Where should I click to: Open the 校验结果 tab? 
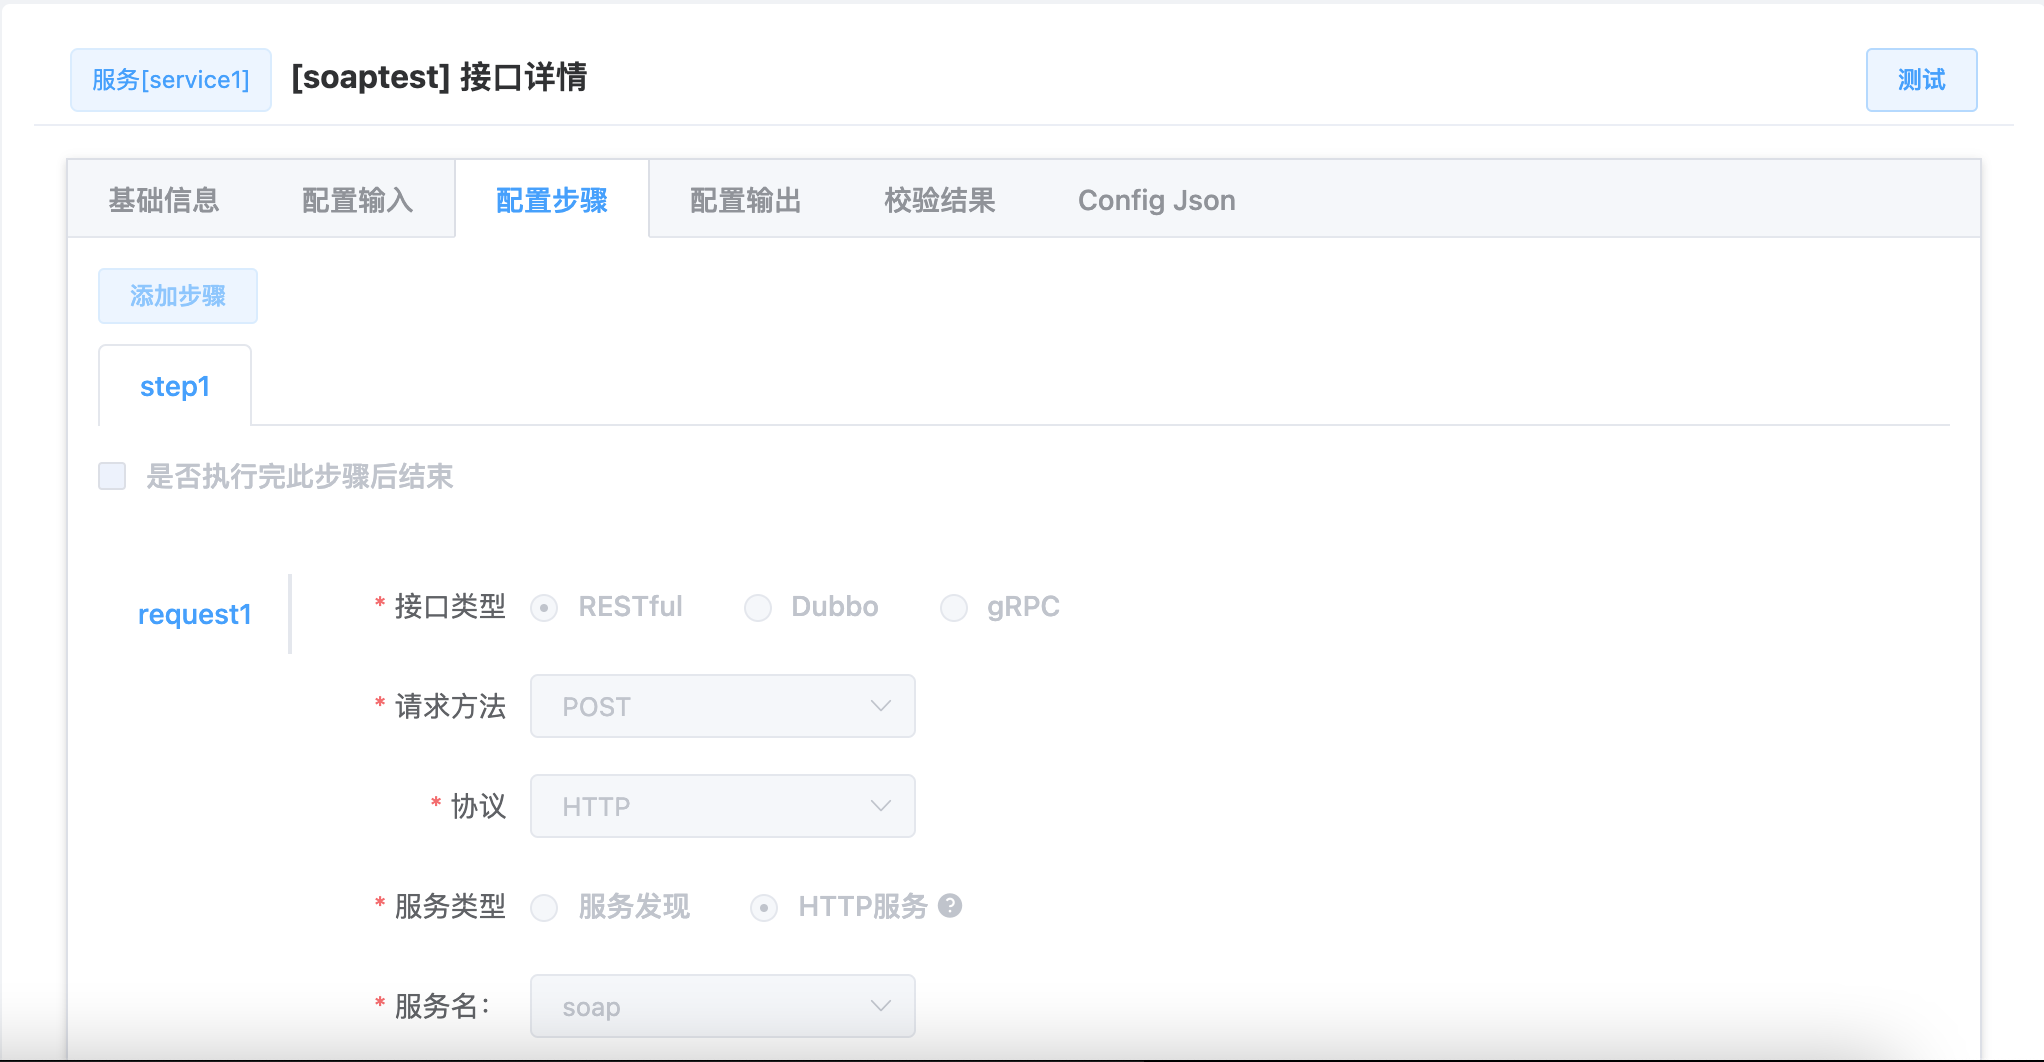click(x=940, y=200)
